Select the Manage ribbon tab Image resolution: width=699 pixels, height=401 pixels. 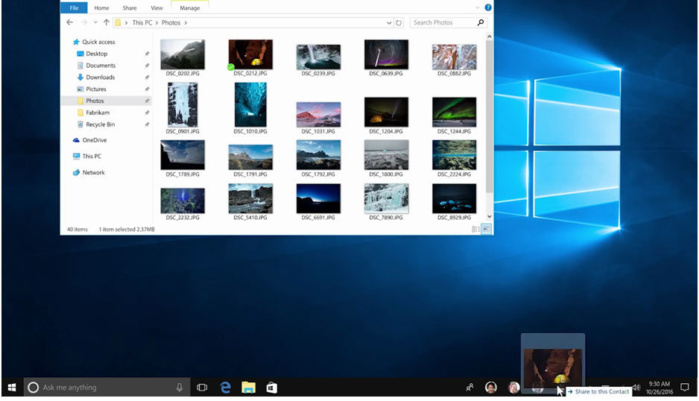(x=190, y=8)
